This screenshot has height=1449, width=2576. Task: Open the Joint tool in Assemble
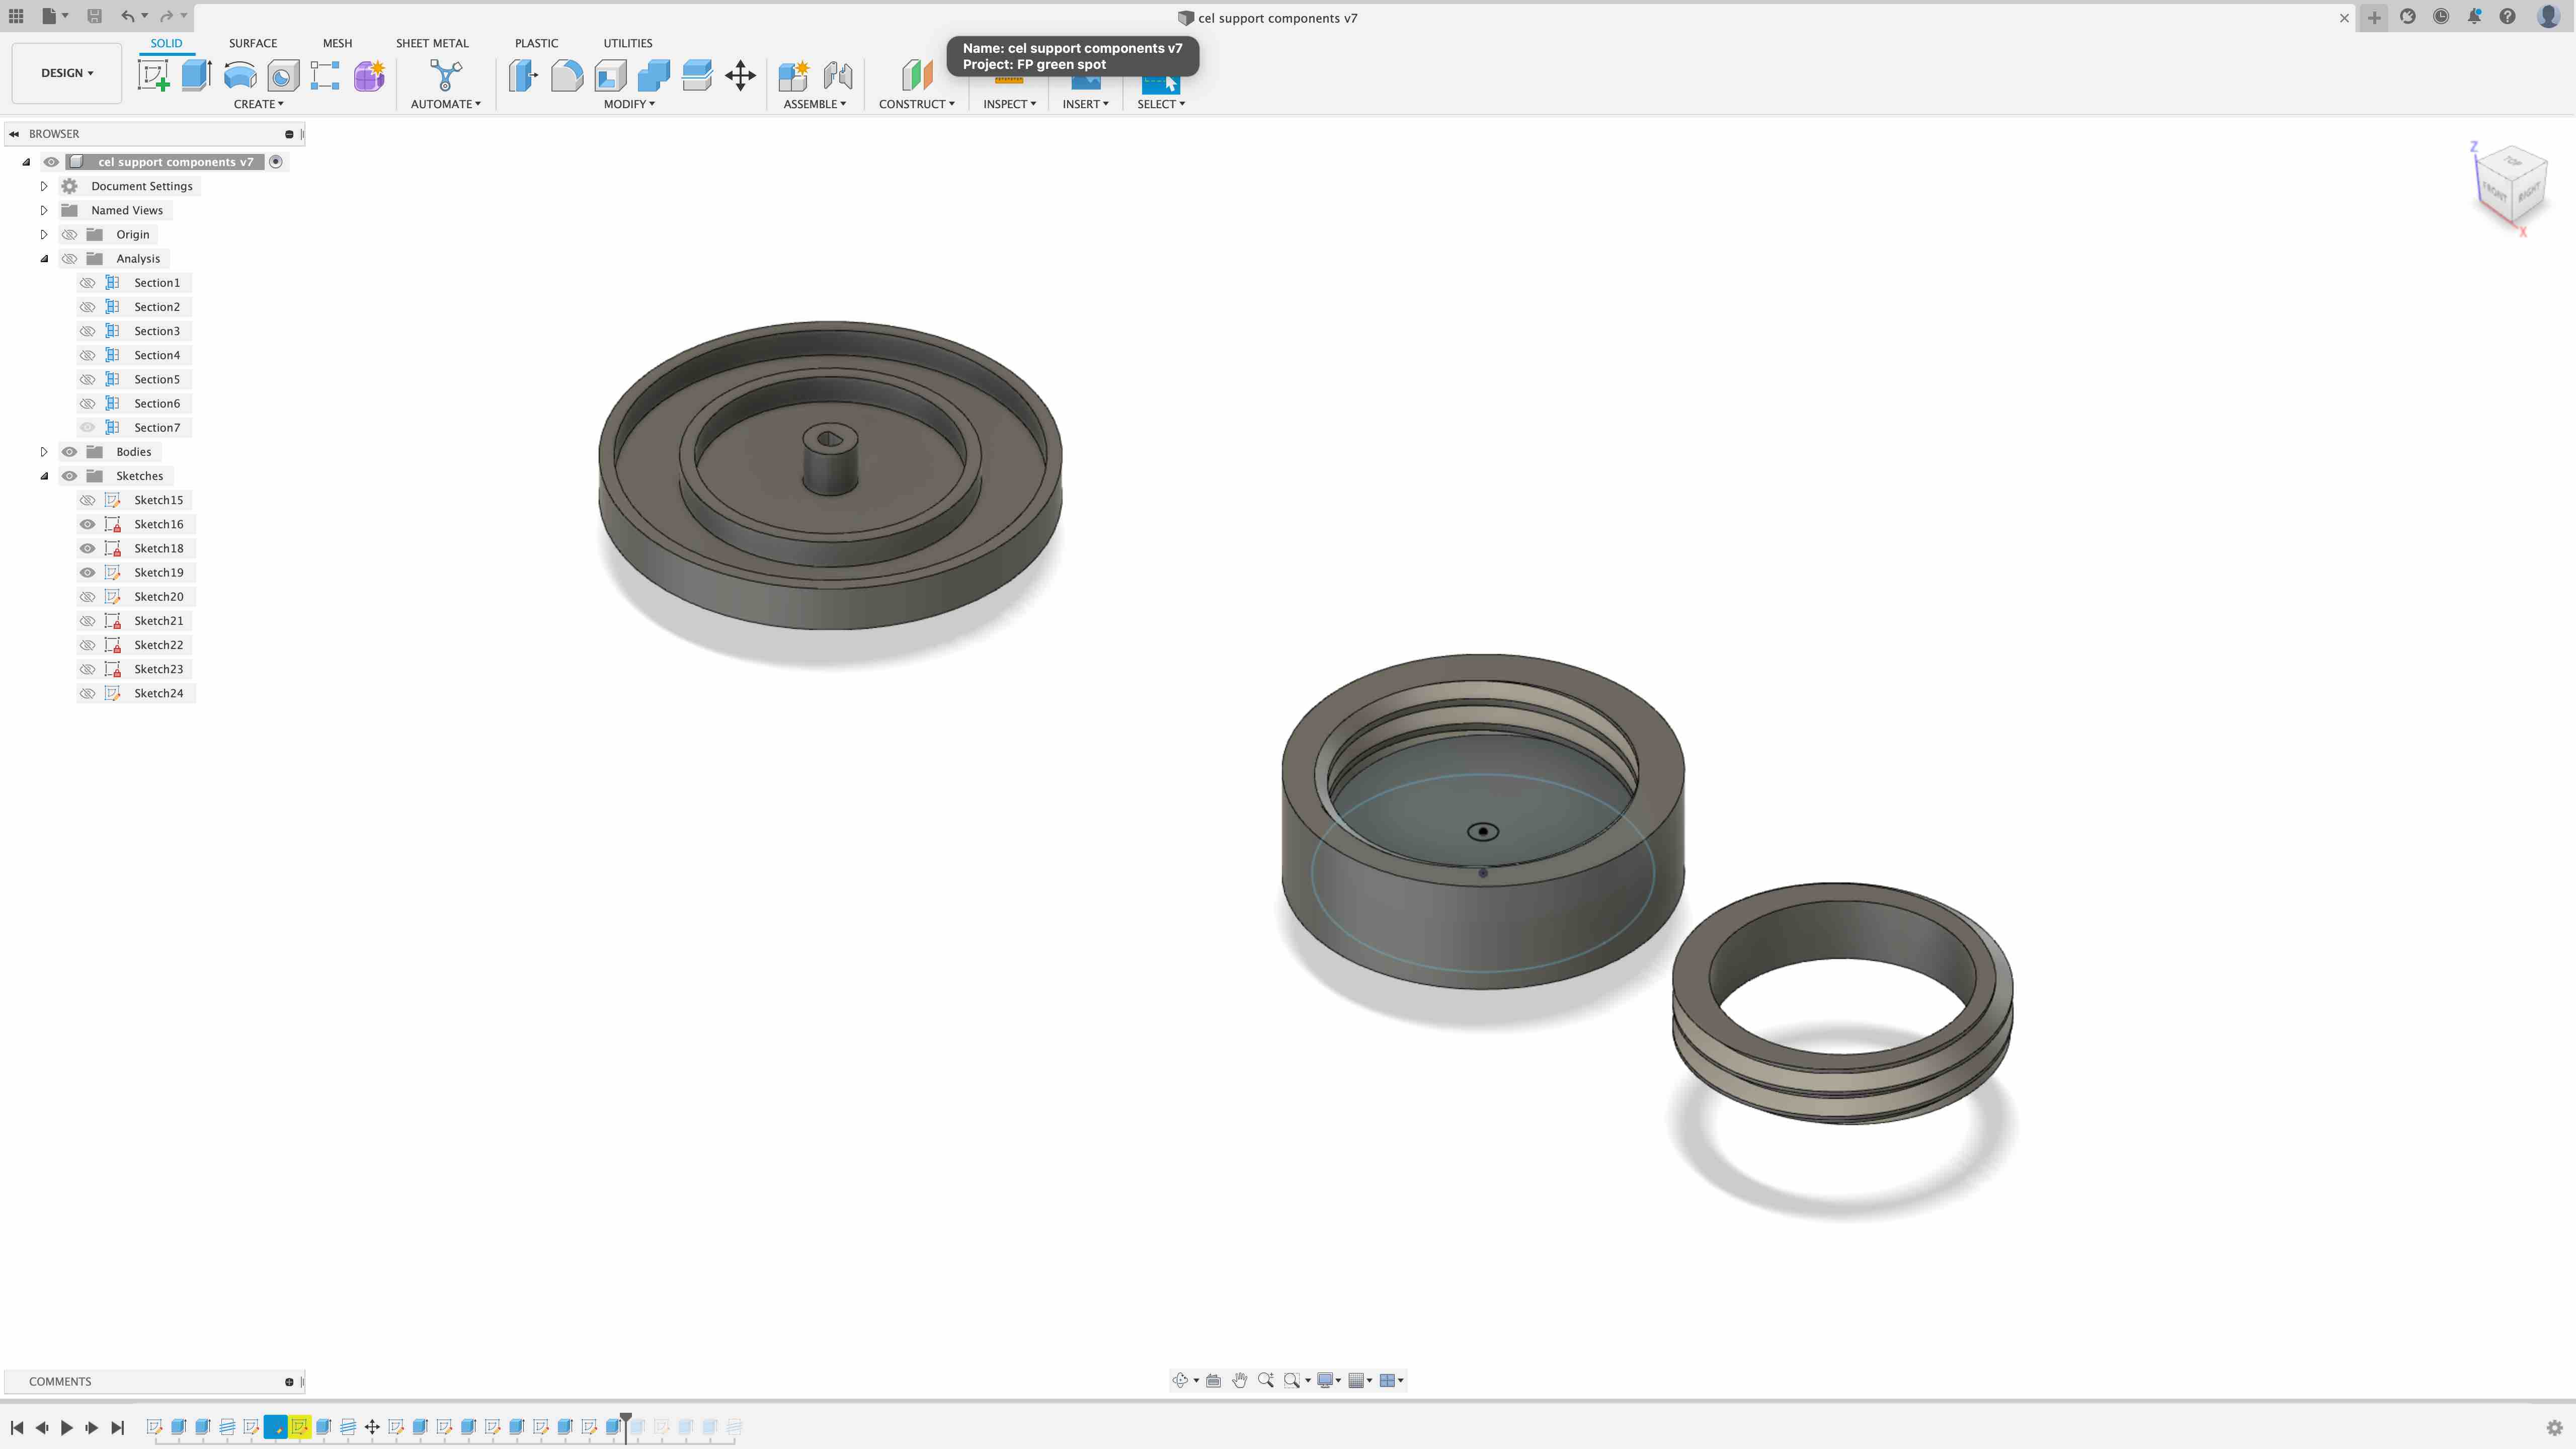(x=837, y=75)
